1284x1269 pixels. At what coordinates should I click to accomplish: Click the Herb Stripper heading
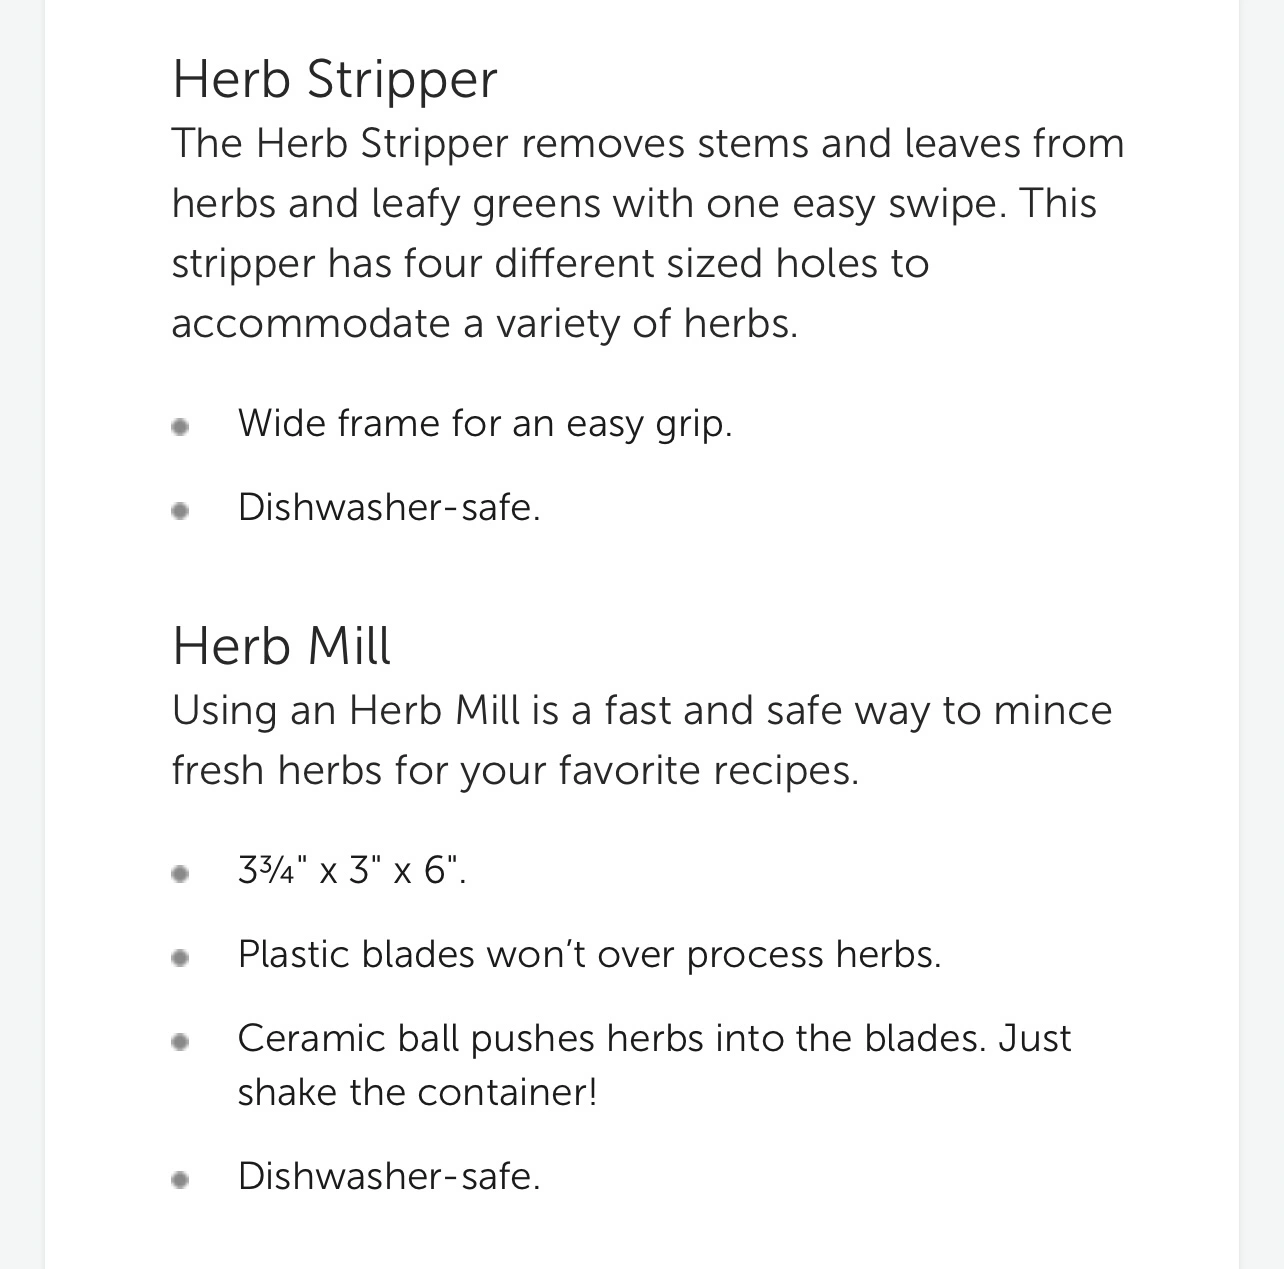click(x=334, y=79)
